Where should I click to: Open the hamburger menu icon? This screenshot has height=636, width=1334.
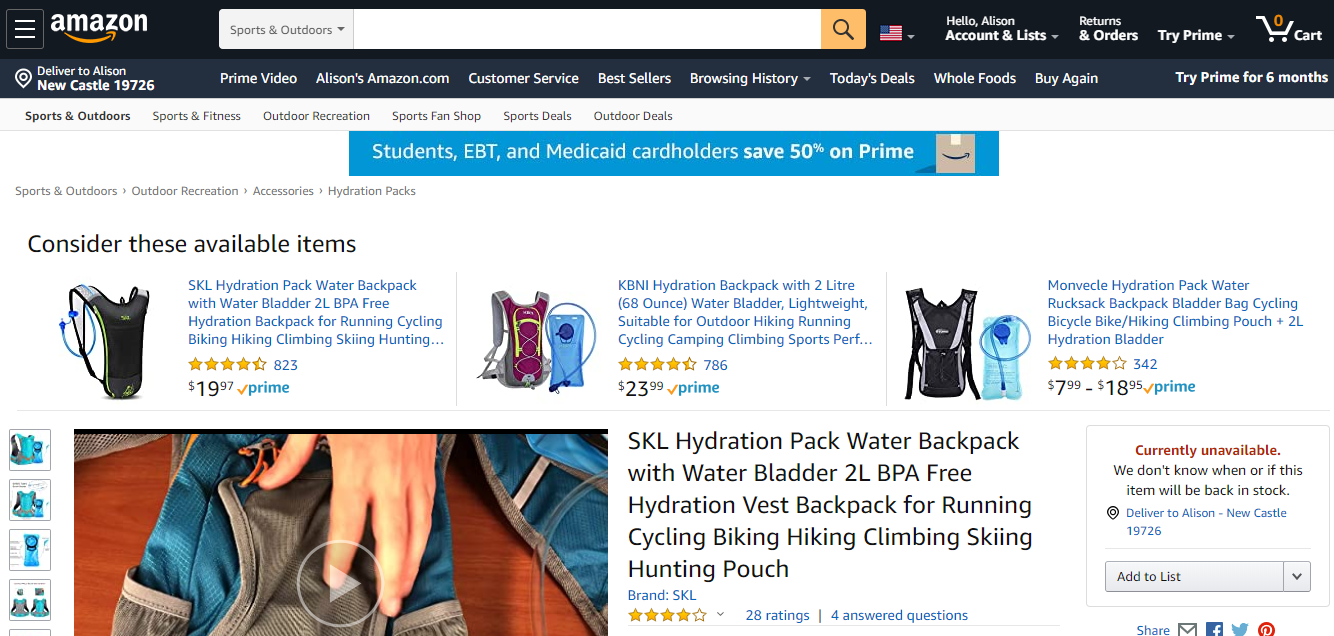[25, 29]
